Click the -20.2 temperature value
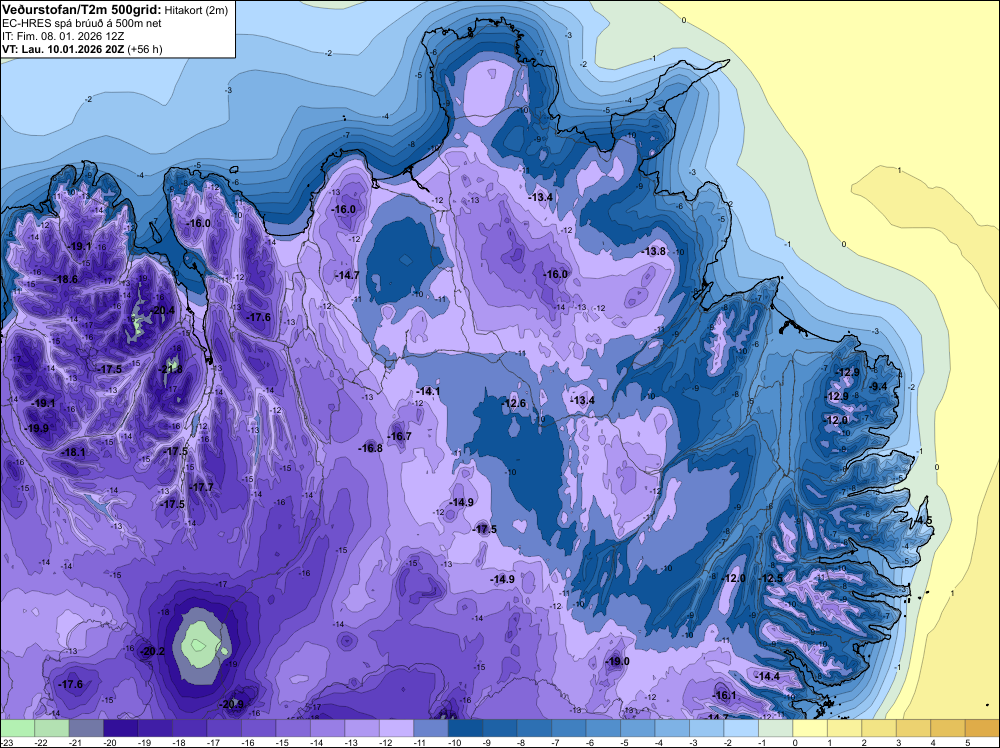This screenshot has height=748, width=1000. [x=153, y=651]
